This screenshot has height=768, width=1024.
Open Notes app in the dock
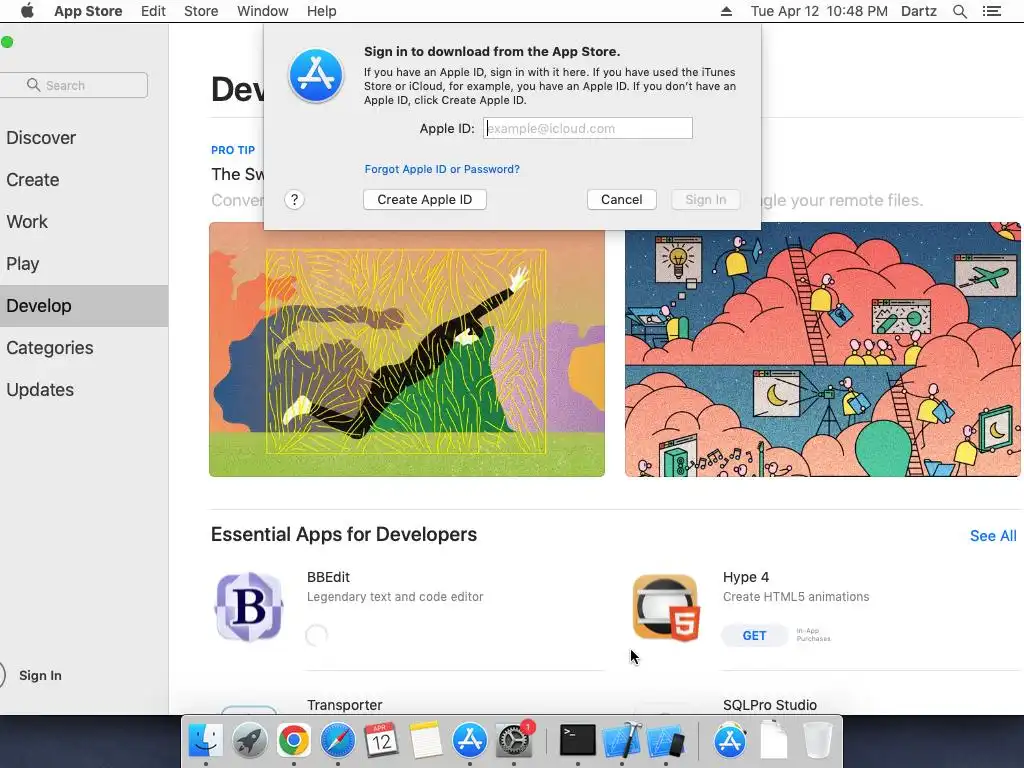pyautogui.click(x=426, y=741)
